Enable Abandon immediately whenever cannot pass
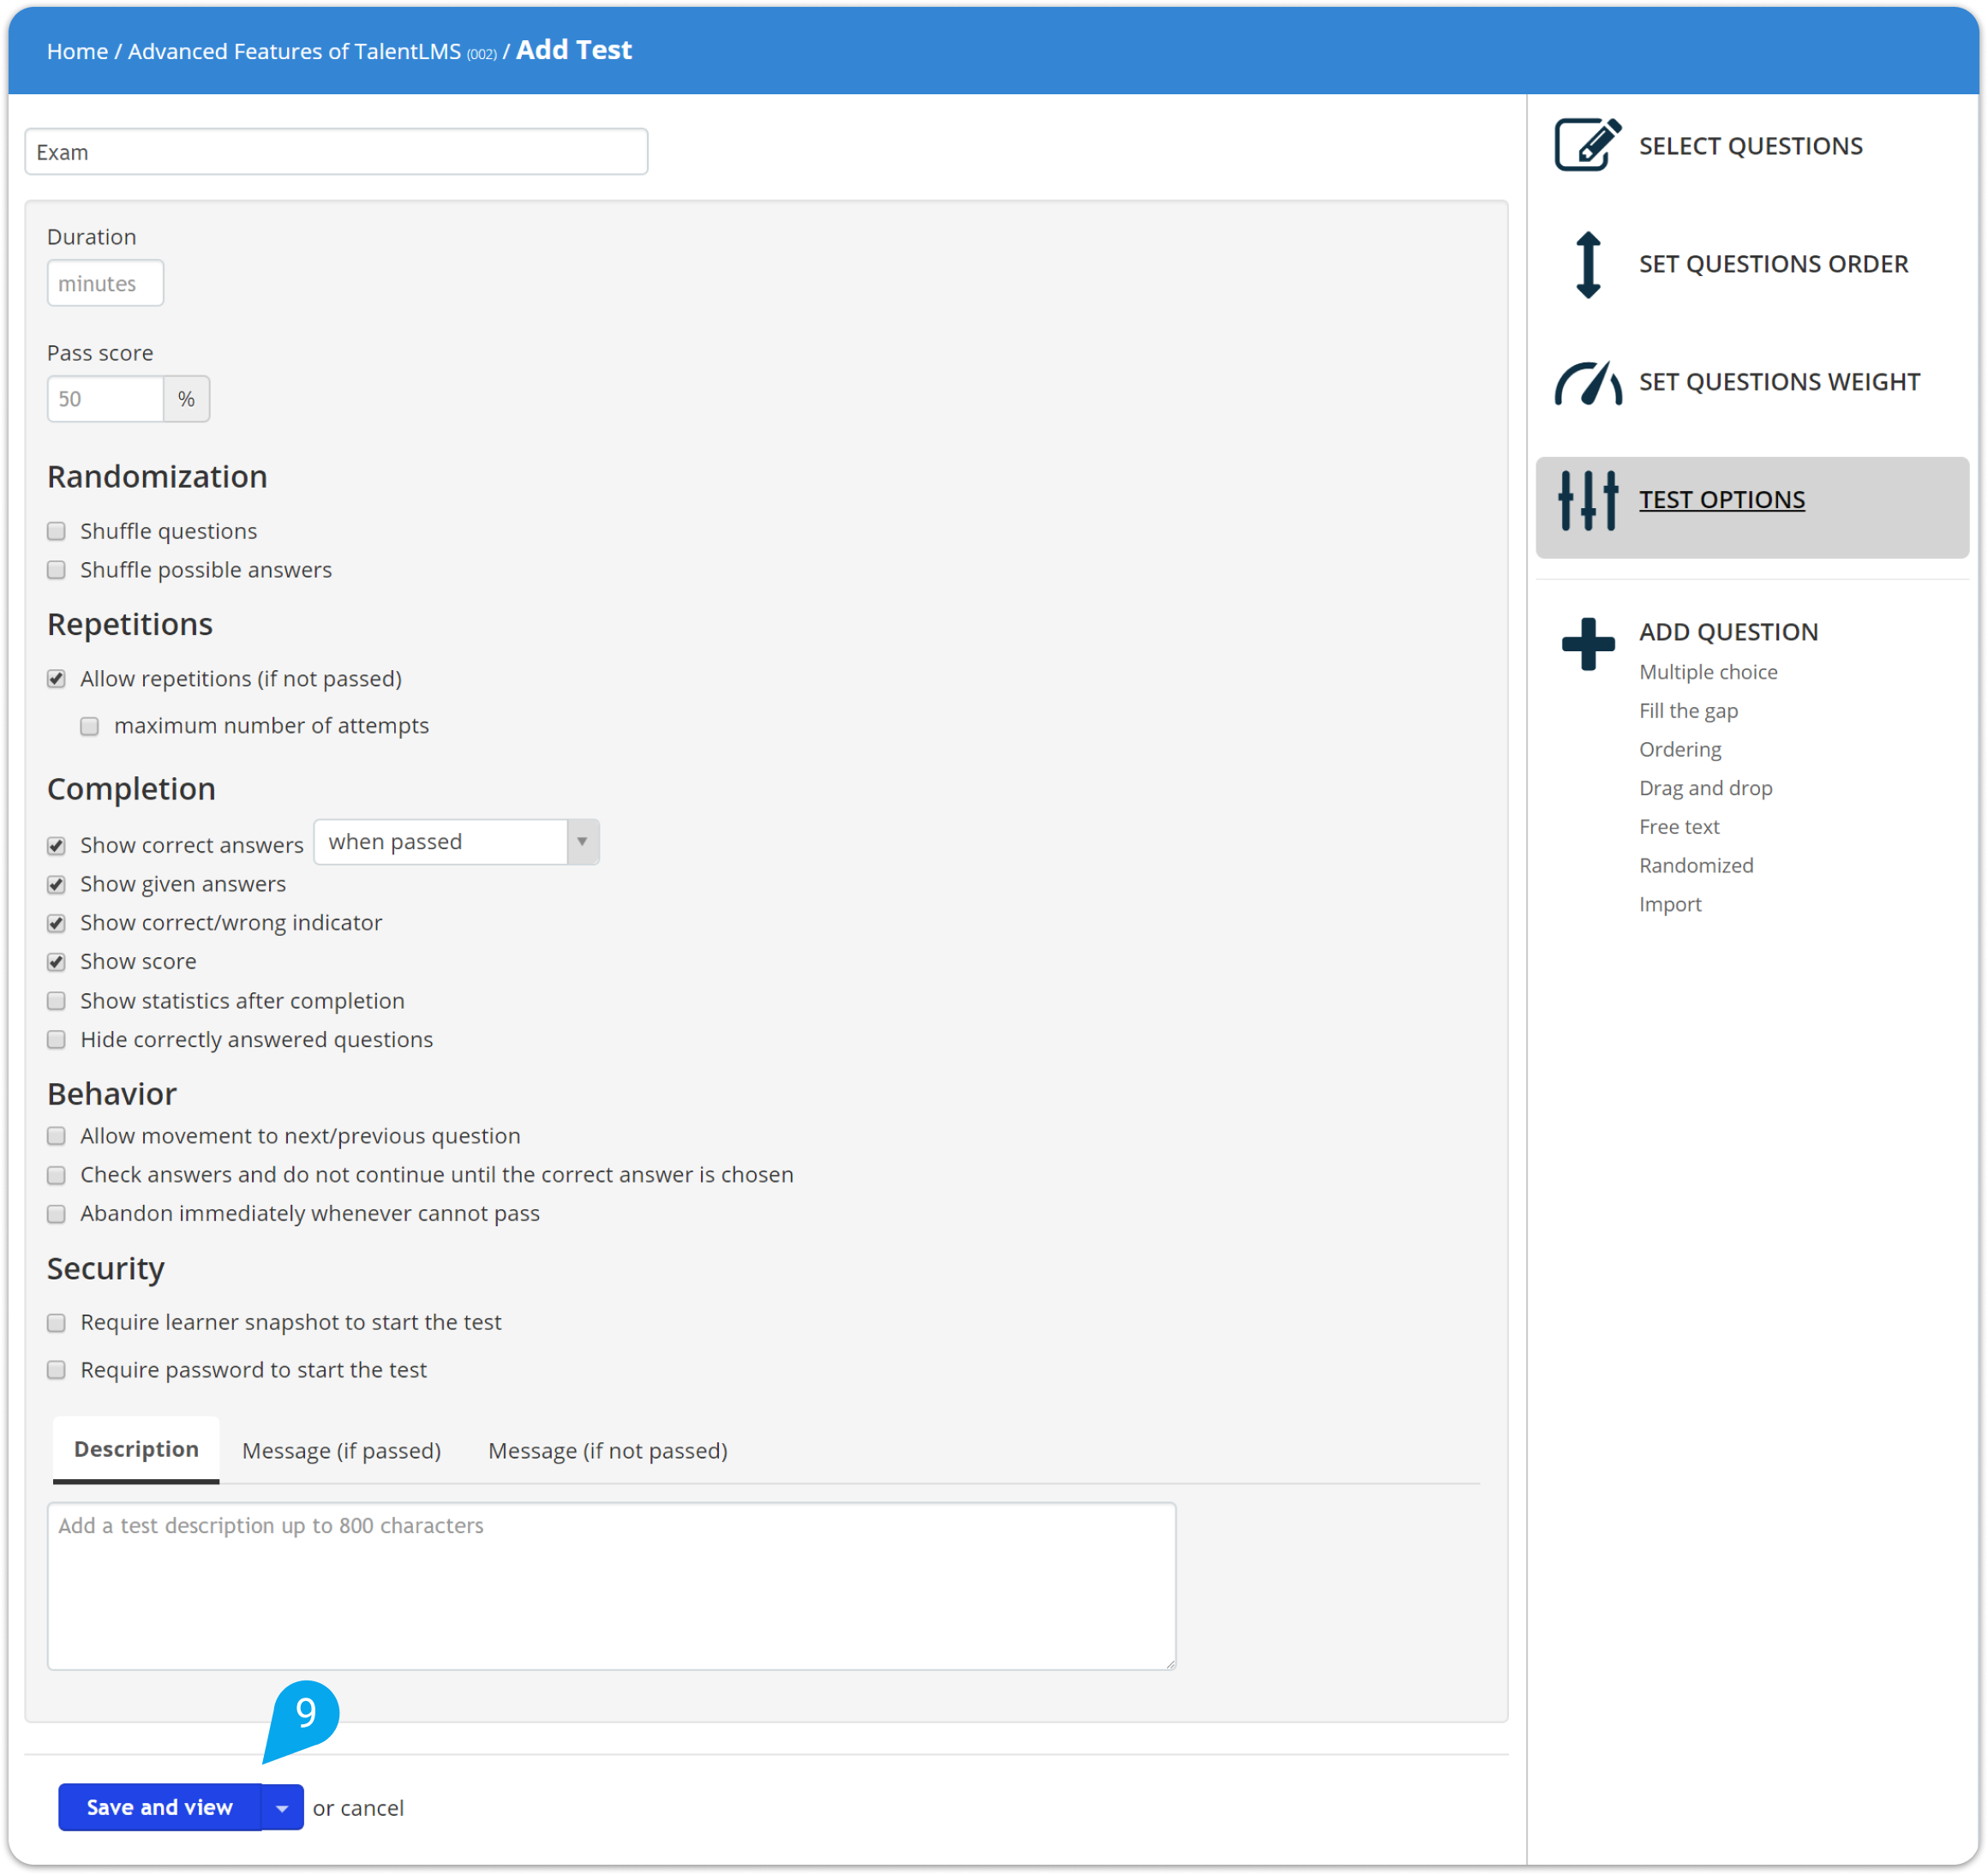The image size is (1988, 1875). pyautogui.click(x=57, y=1214)
